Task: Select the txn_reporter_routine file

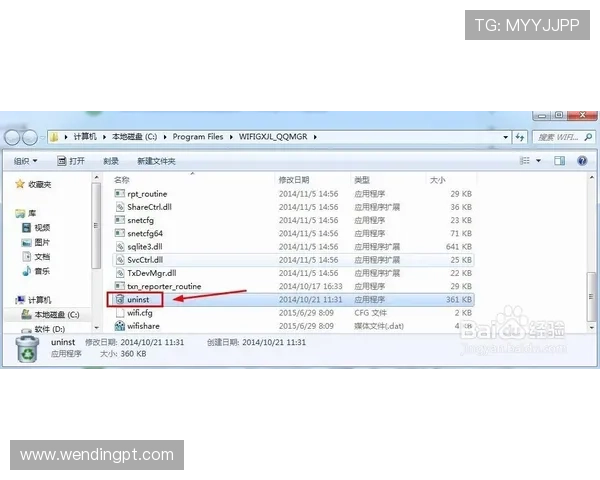Action: (x=293, y=286)
